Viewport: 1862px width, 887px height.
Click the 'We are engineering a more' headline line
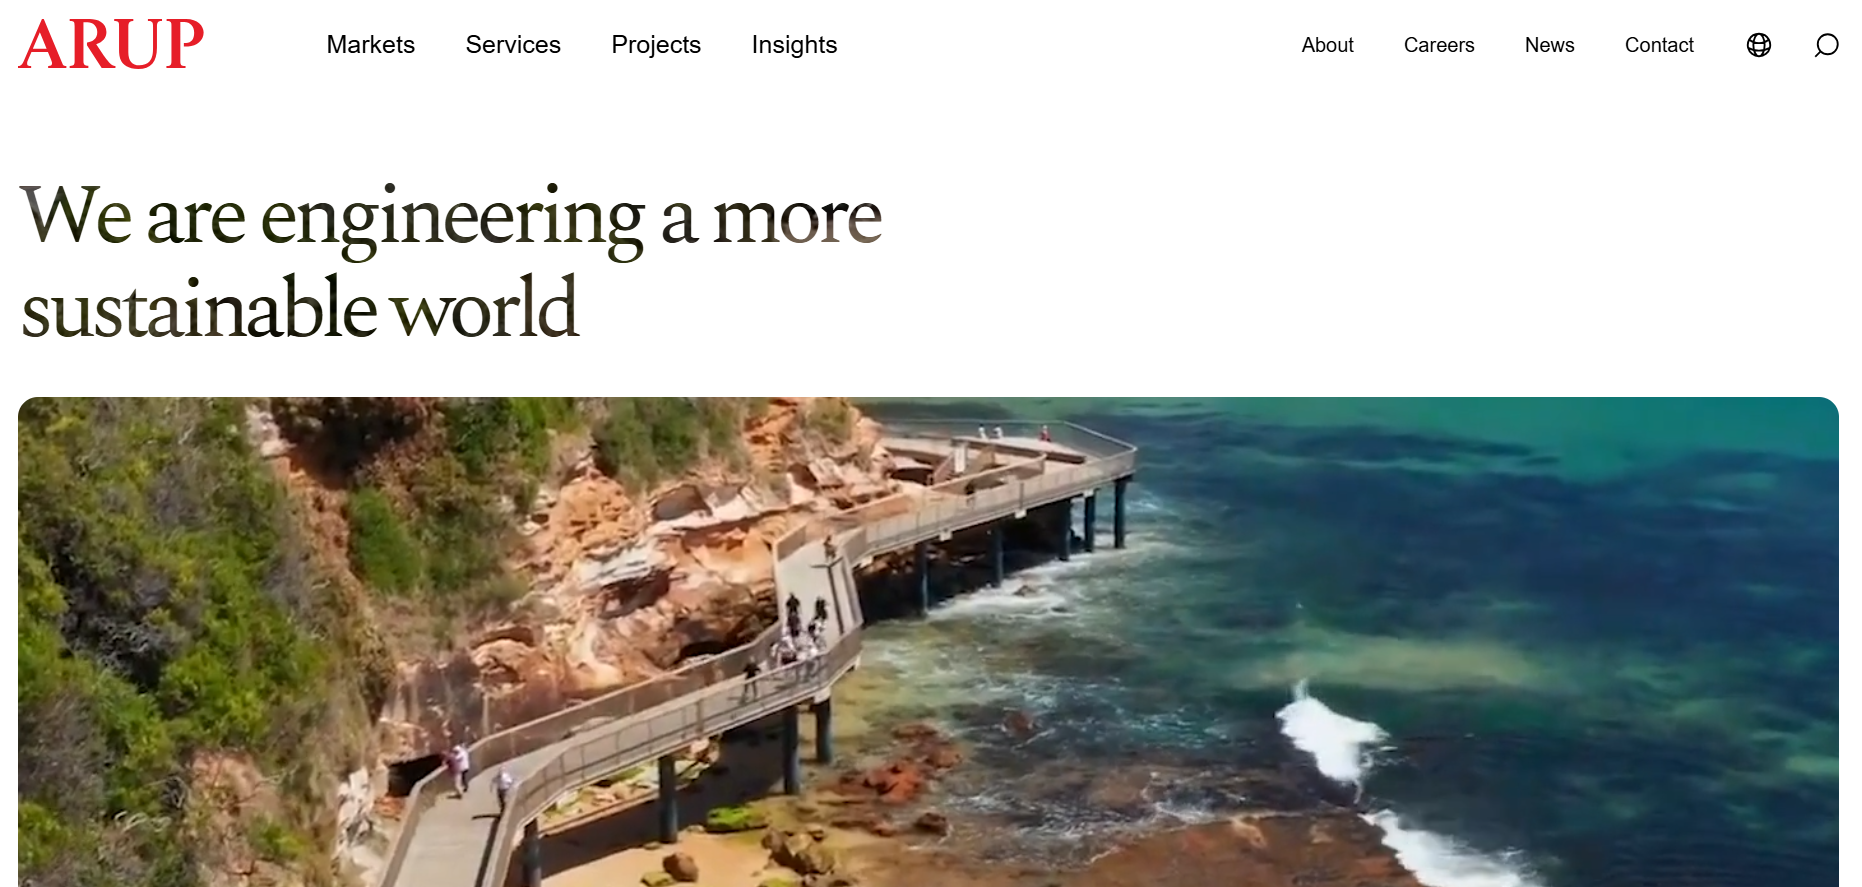coord(451,219)
